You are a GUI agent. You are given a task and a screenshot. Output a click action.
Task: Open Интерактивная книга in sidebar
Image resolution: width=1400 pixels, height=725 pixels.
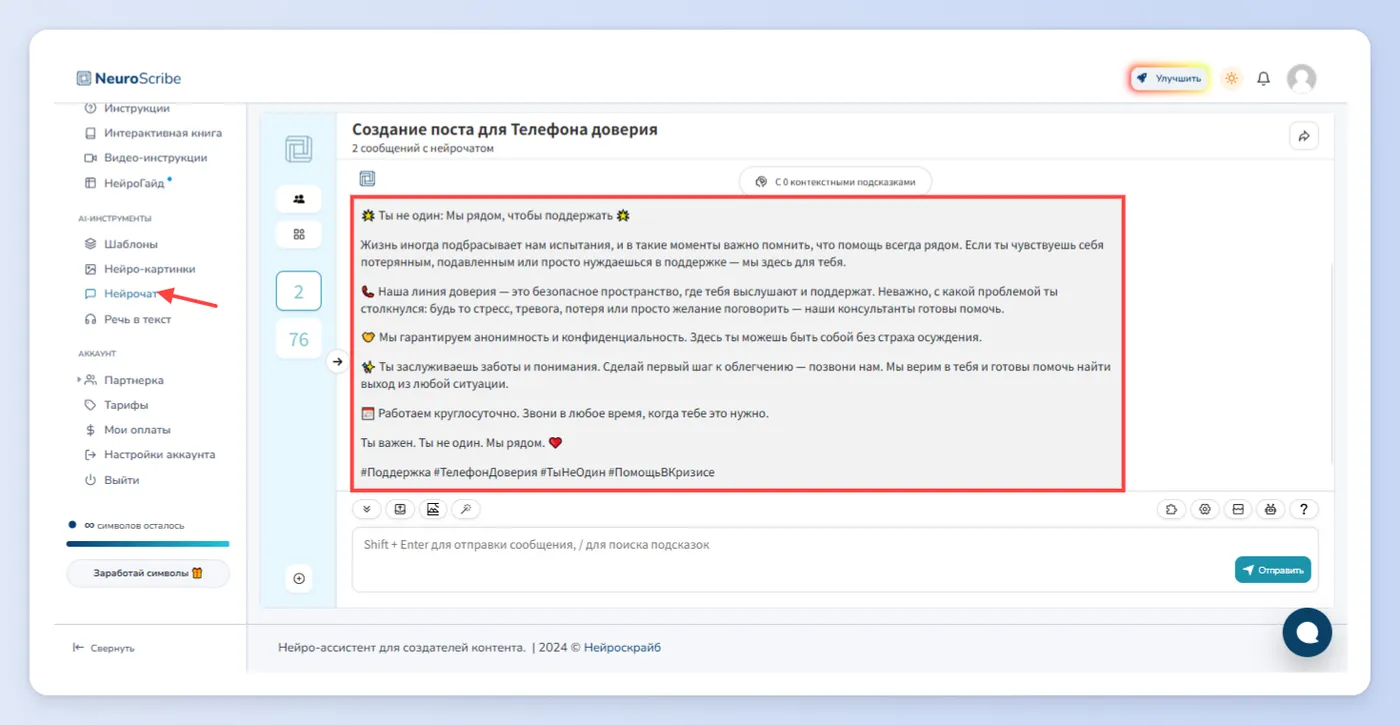(x=153, y=133)
